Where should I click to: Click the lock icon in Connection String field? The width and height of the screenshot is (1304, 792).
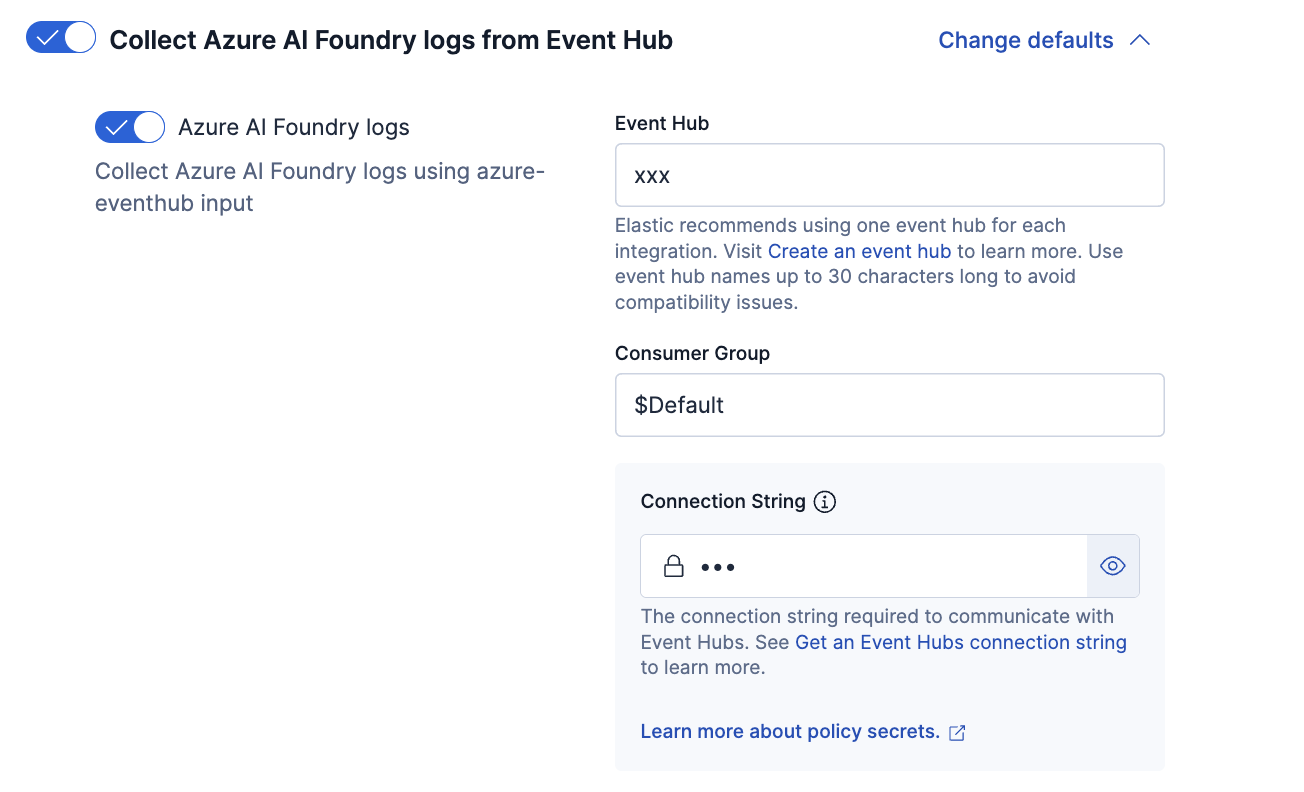click(x=674, y=567)
